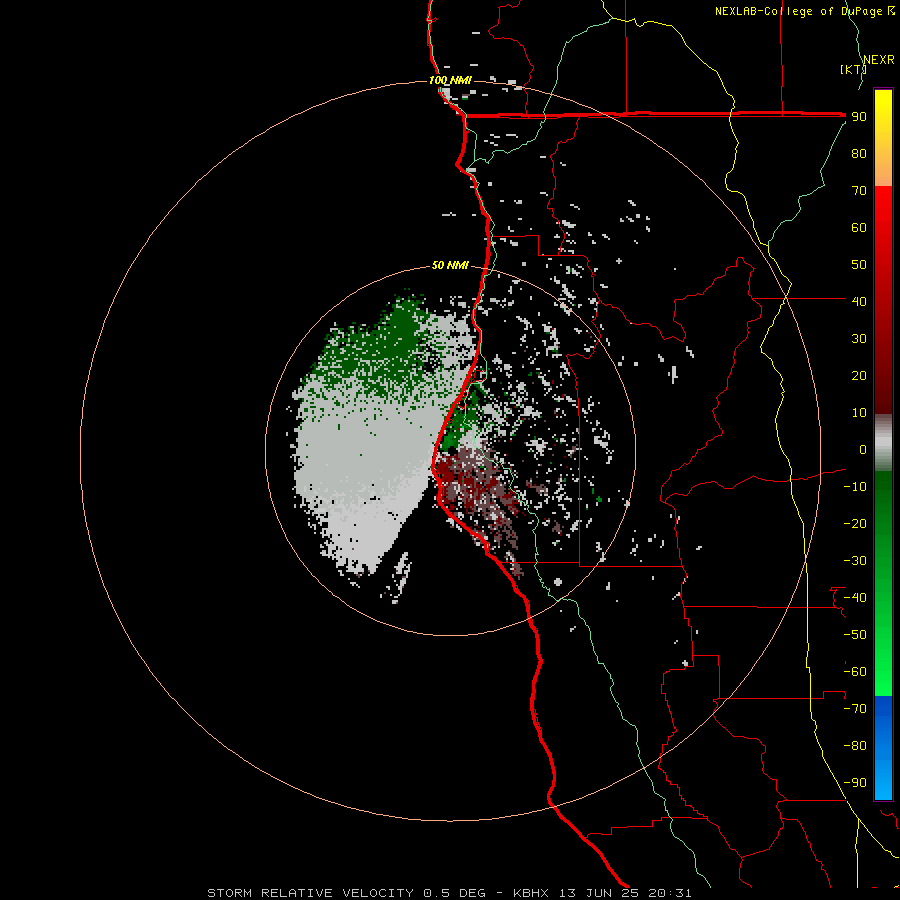Click the -50 value on velocity scale
The height and width of the screenshot is (900, 900).
point(855,634)
